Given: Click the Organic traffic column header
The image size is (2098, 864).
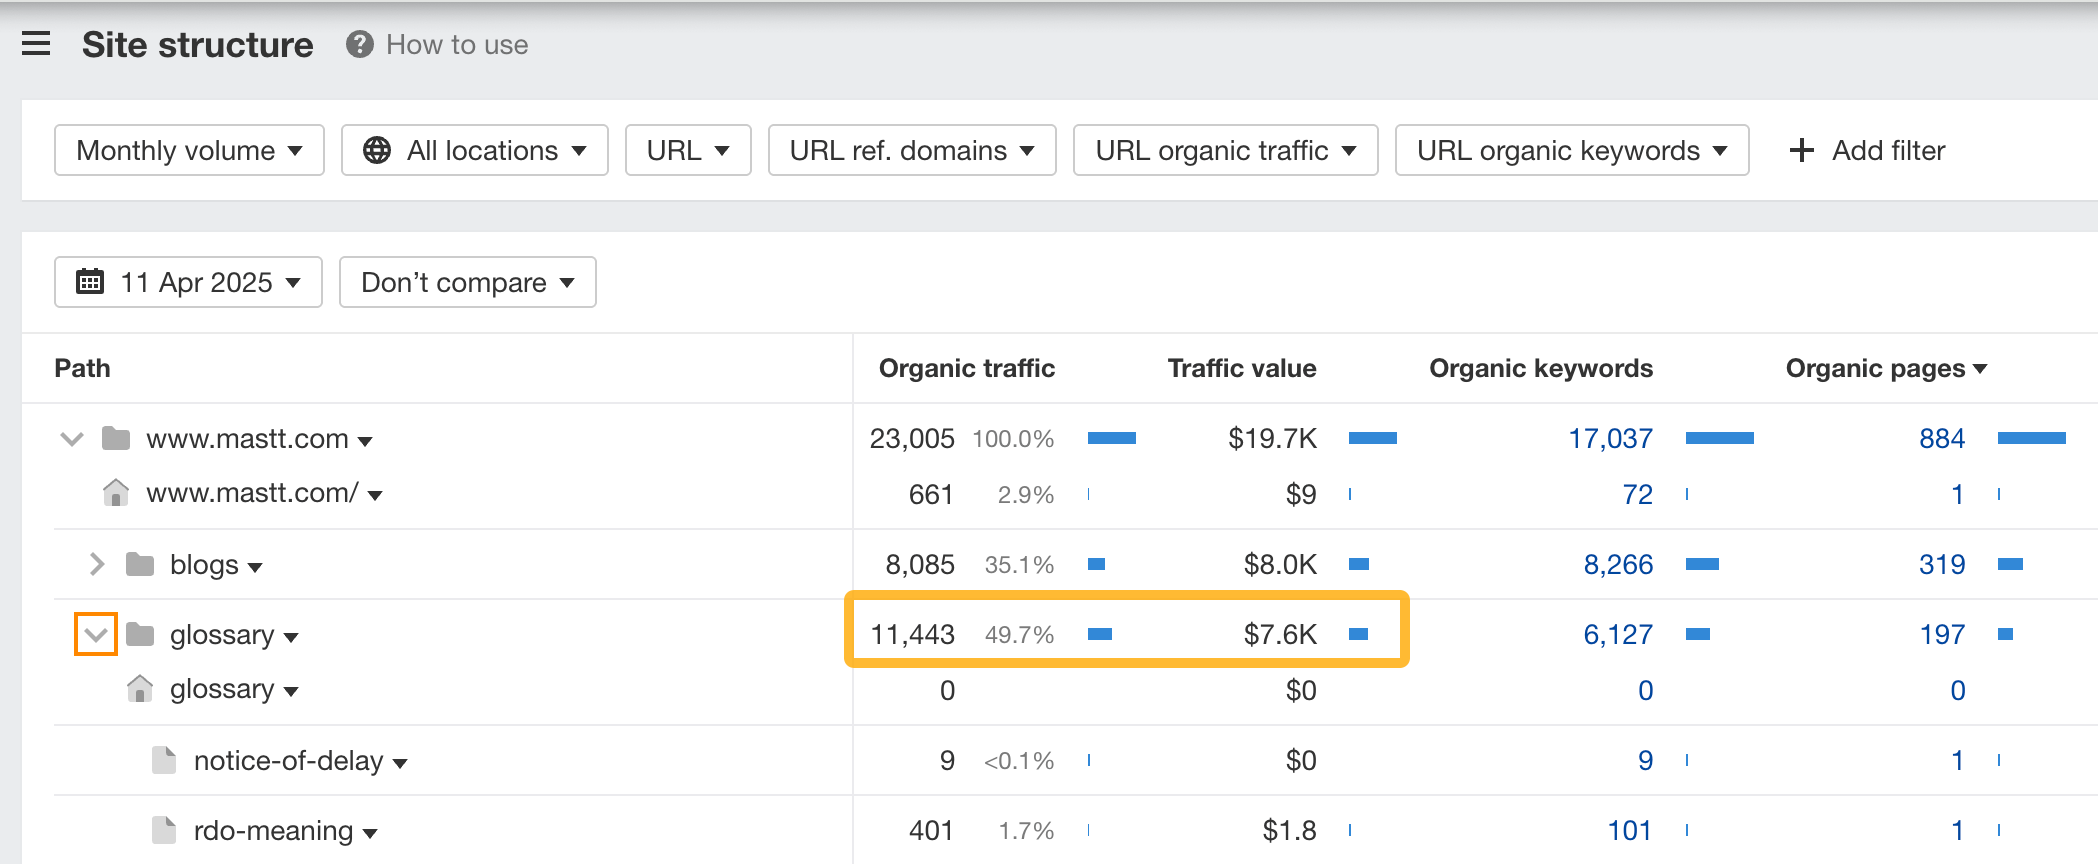Looking at the screenshot, I should coord(966,368).
